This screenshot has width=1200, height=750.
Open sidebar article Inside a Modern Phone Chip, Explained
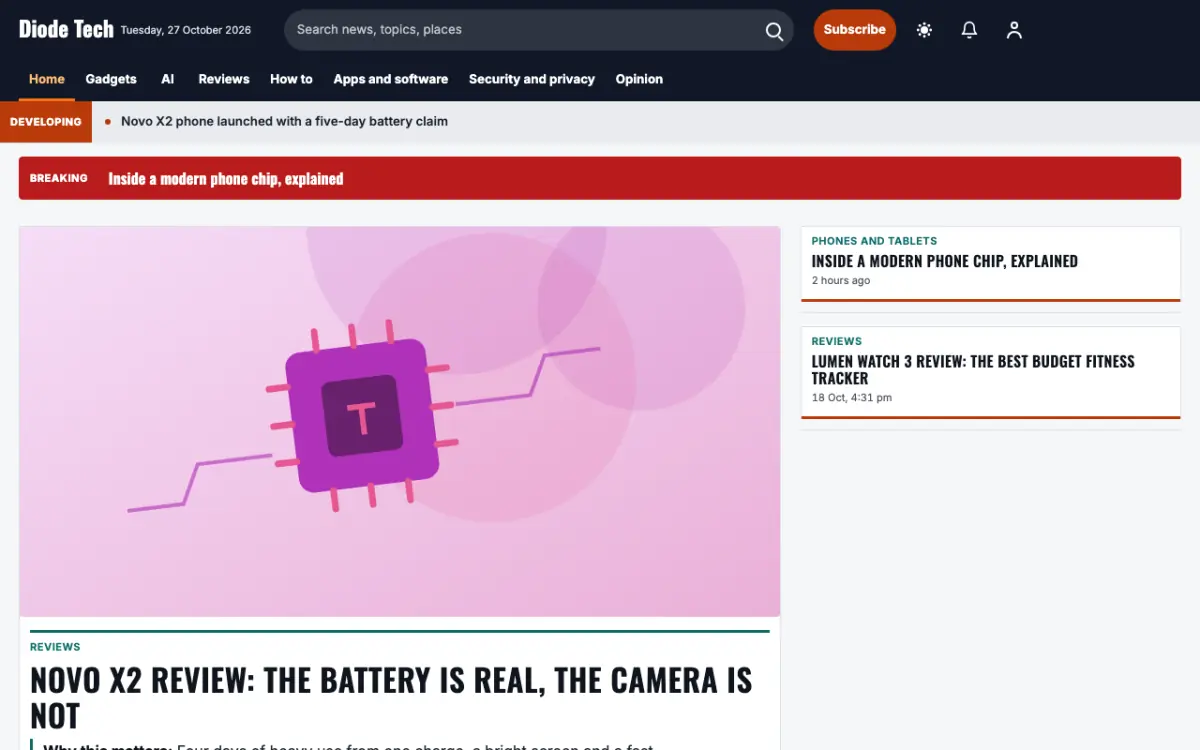pyautogui.click(x=945, y=261)
